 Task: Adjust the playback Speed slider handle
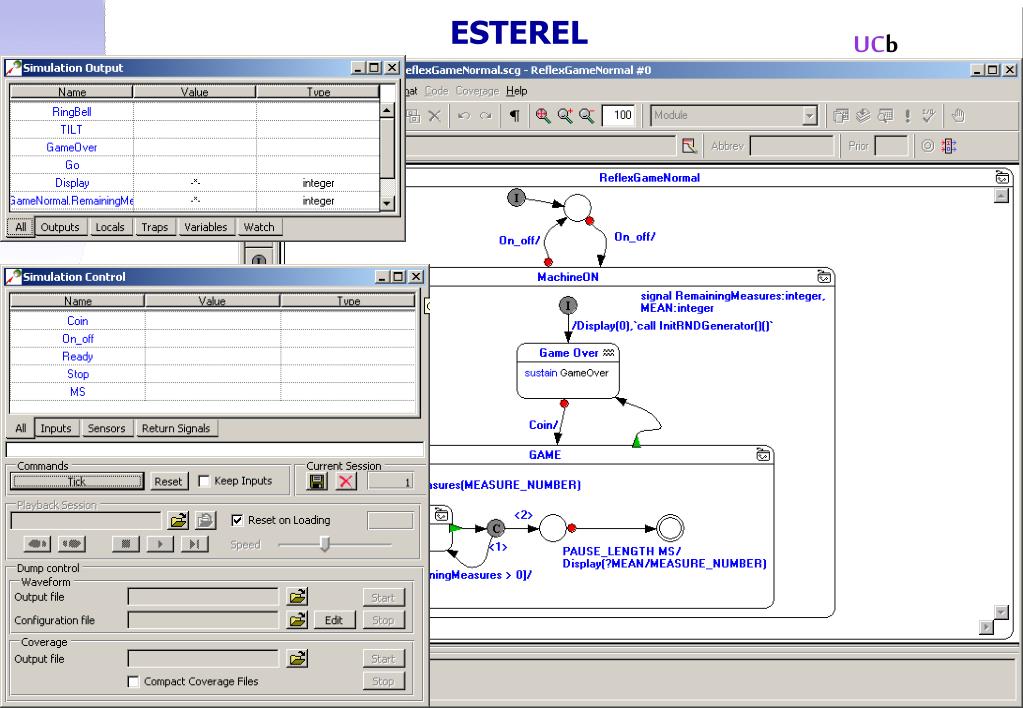click(x=325, y=544)
